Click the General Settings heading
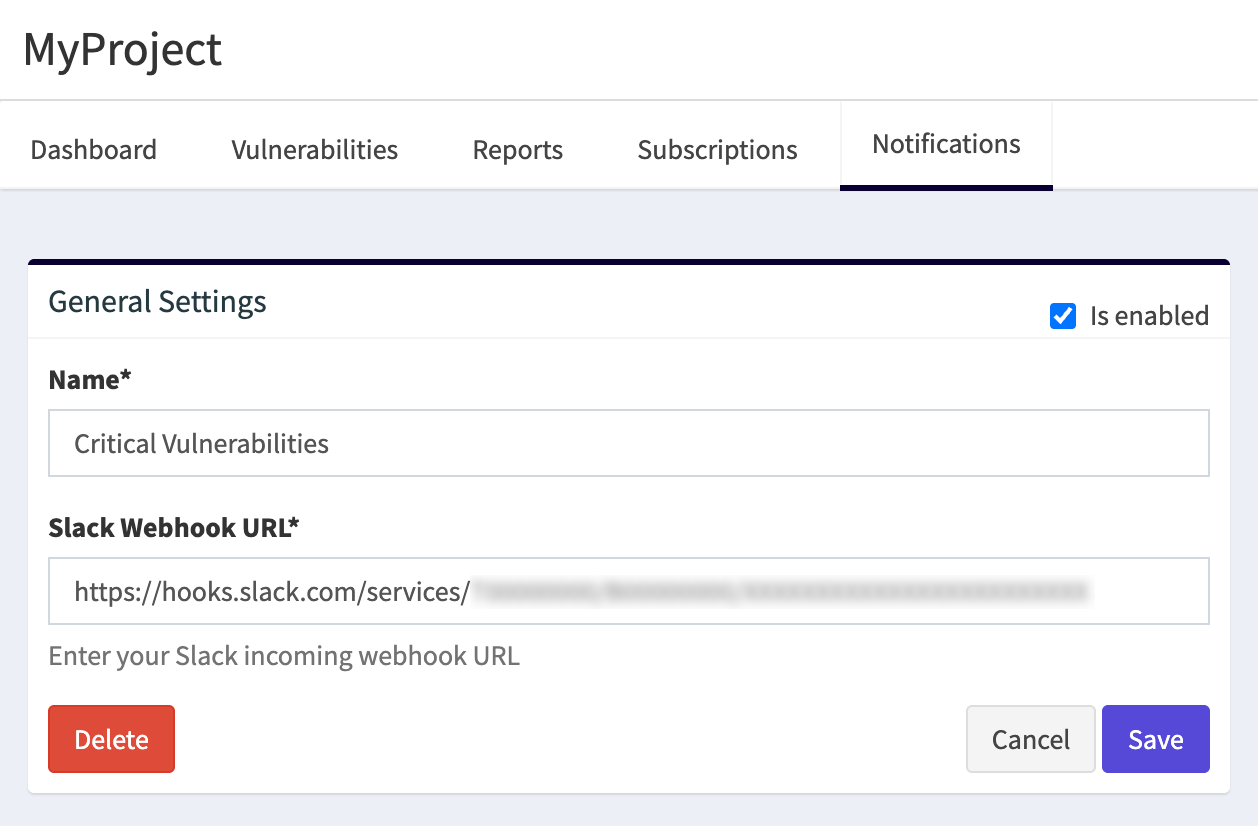 click(x=157, y=301)
